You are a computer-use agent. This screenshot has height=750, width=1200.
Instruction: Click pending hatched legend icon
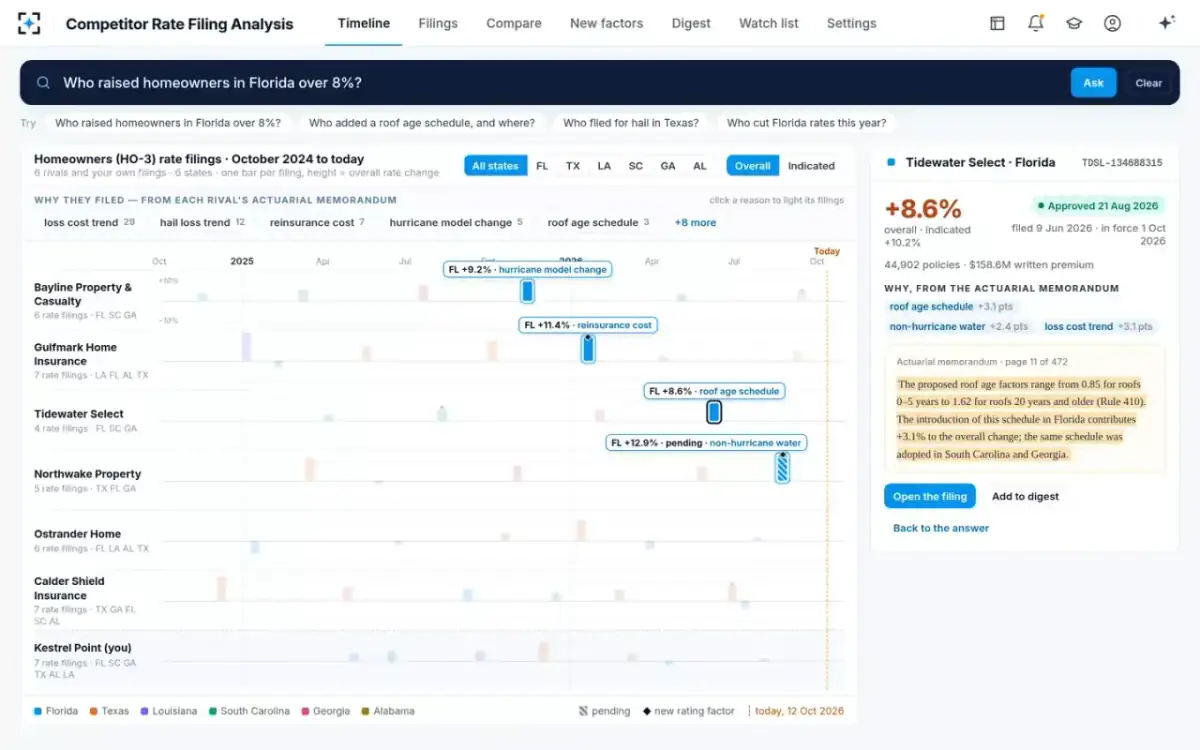583,711
